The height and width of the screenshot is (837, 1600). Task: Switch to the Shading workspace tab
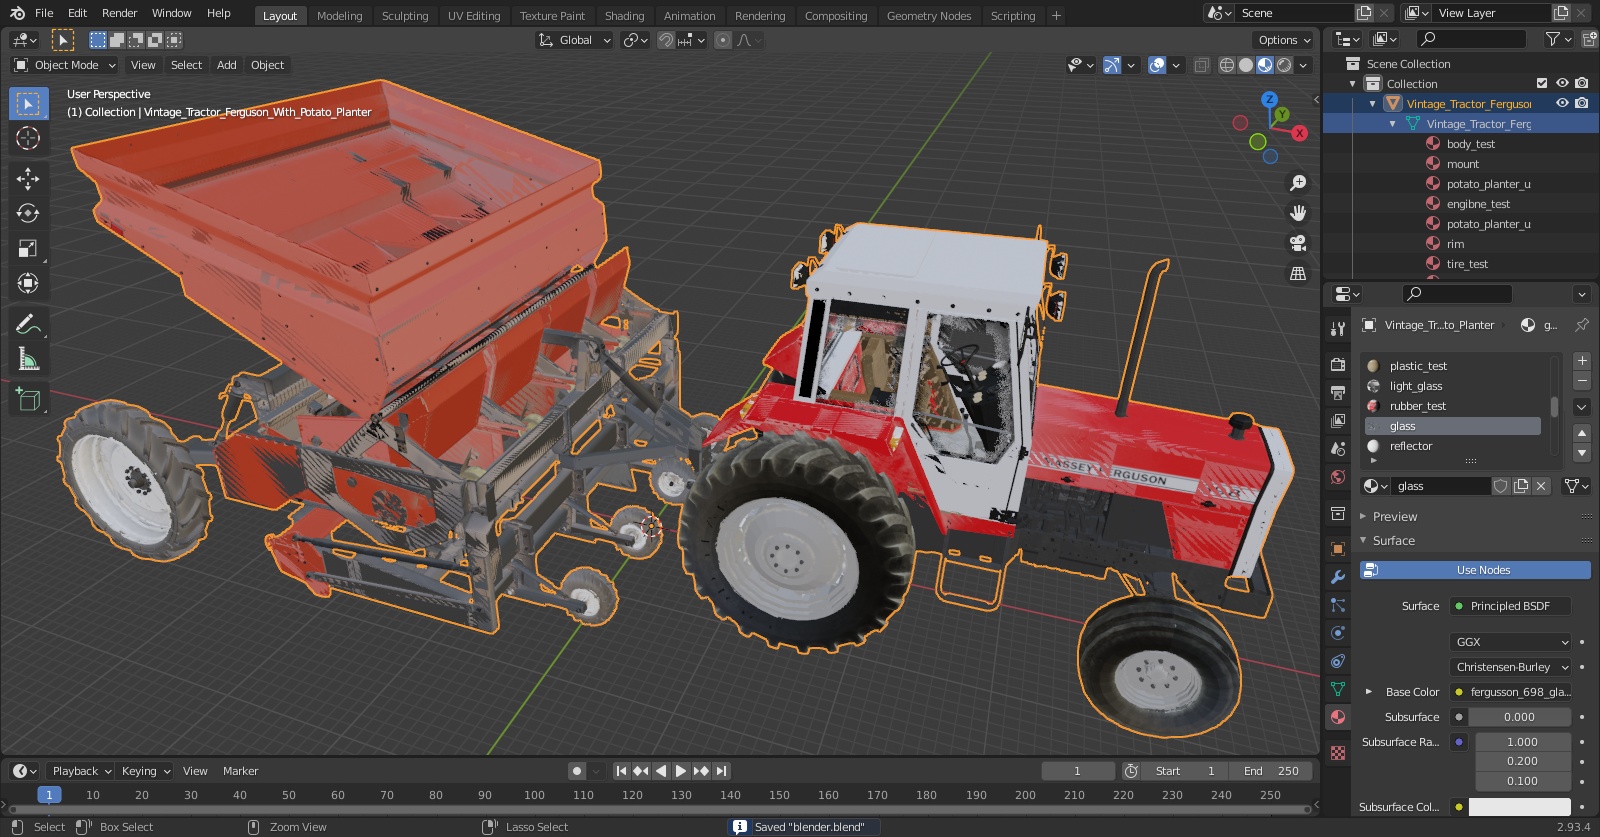click(624, 16)
